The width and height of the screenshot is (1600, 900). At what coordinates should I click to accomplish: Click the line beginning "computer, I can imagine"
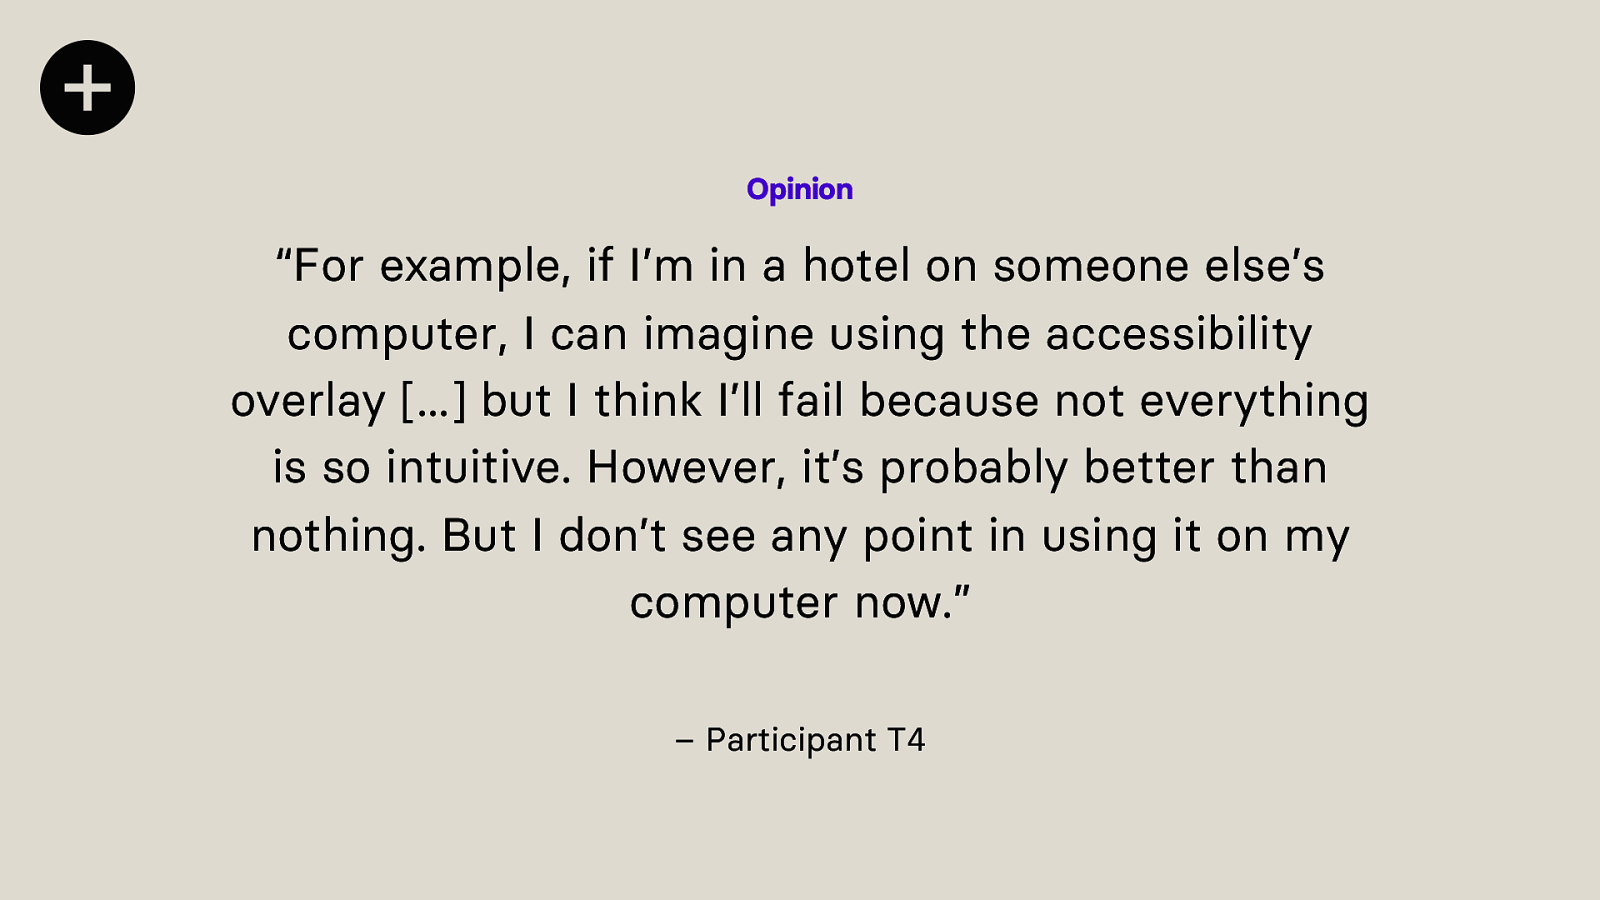[800, 335]
